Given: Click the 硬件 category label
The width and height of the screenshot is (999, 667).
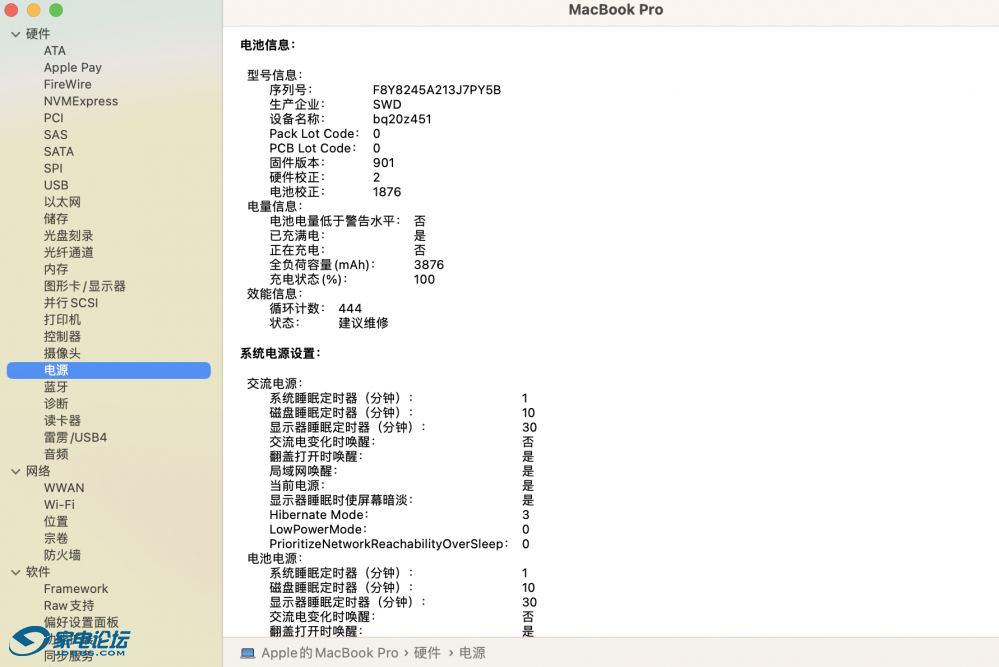Looking at the screenshot, I should (38, 34).
